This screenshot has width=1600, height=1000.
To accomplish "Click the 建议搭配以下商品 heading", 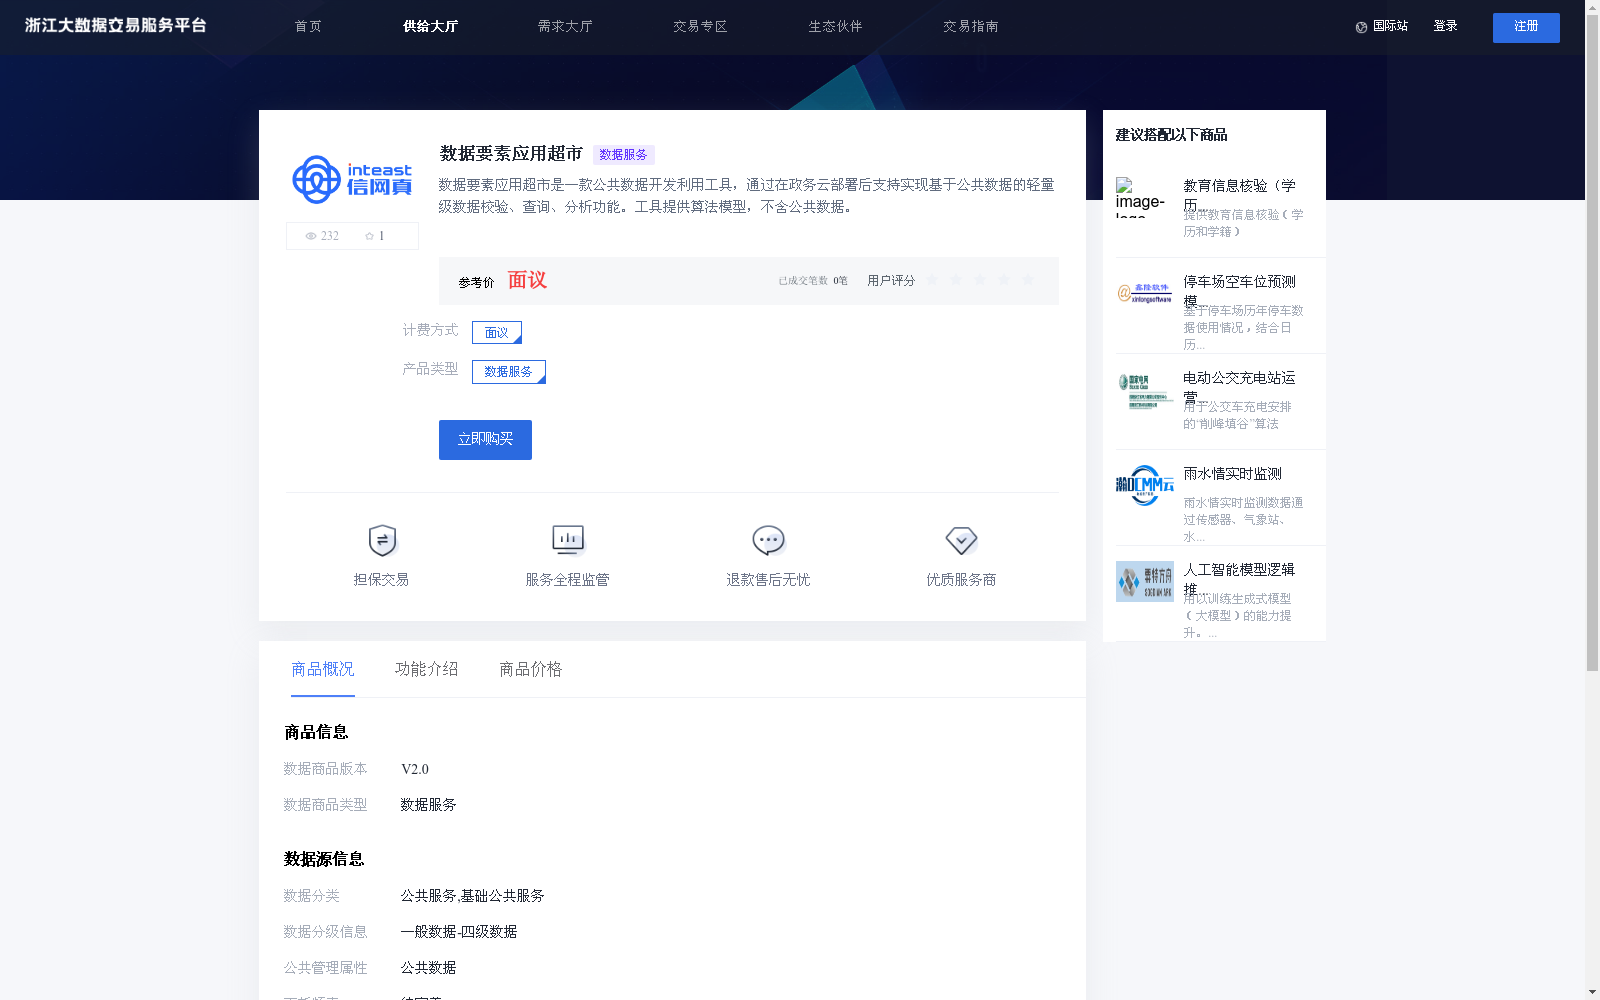I will click(1171, 135).
